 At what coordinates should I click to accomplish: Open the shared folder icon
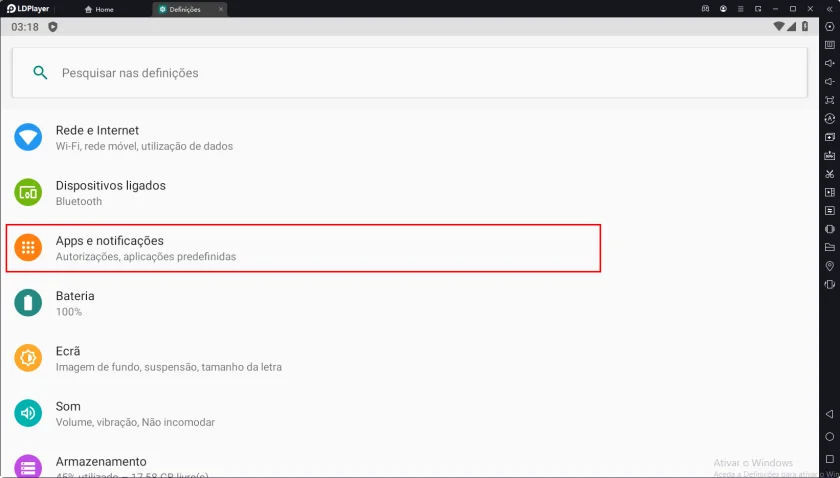(x=830, y=247)
